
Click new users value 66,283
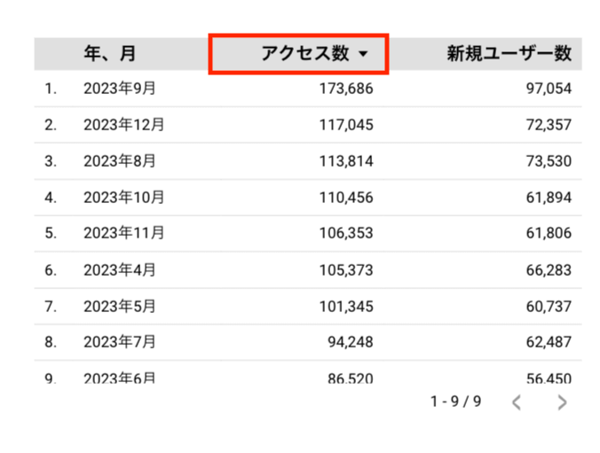tap(549, 270)
